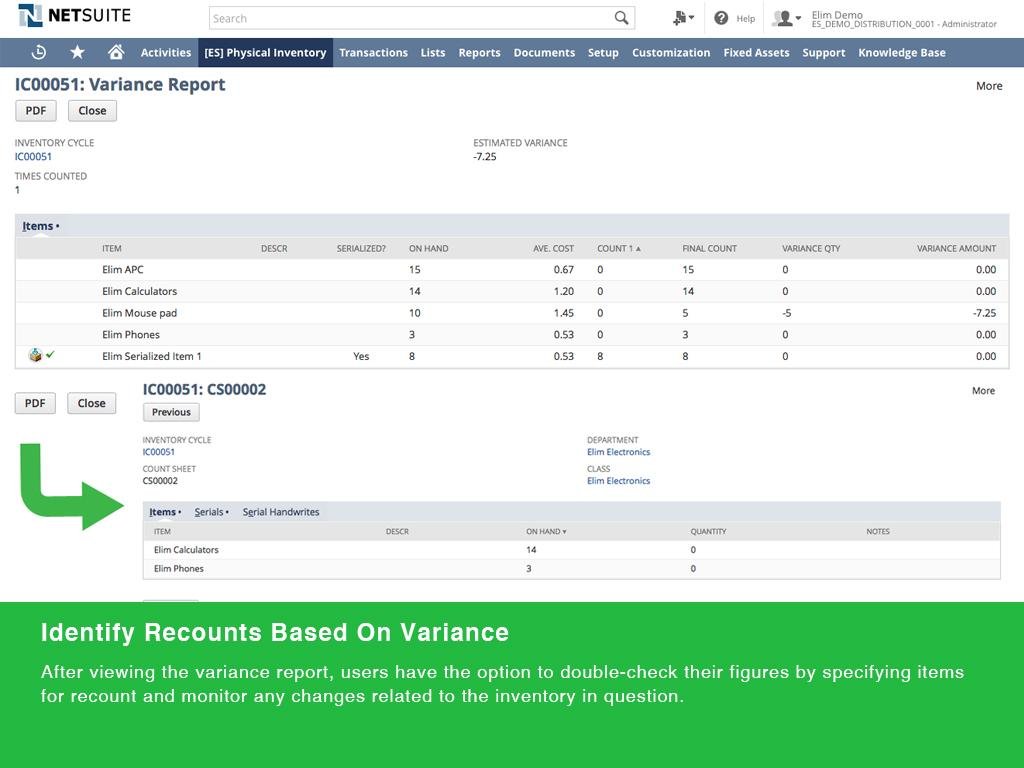Open the Customization menu

tap(671, 53)
